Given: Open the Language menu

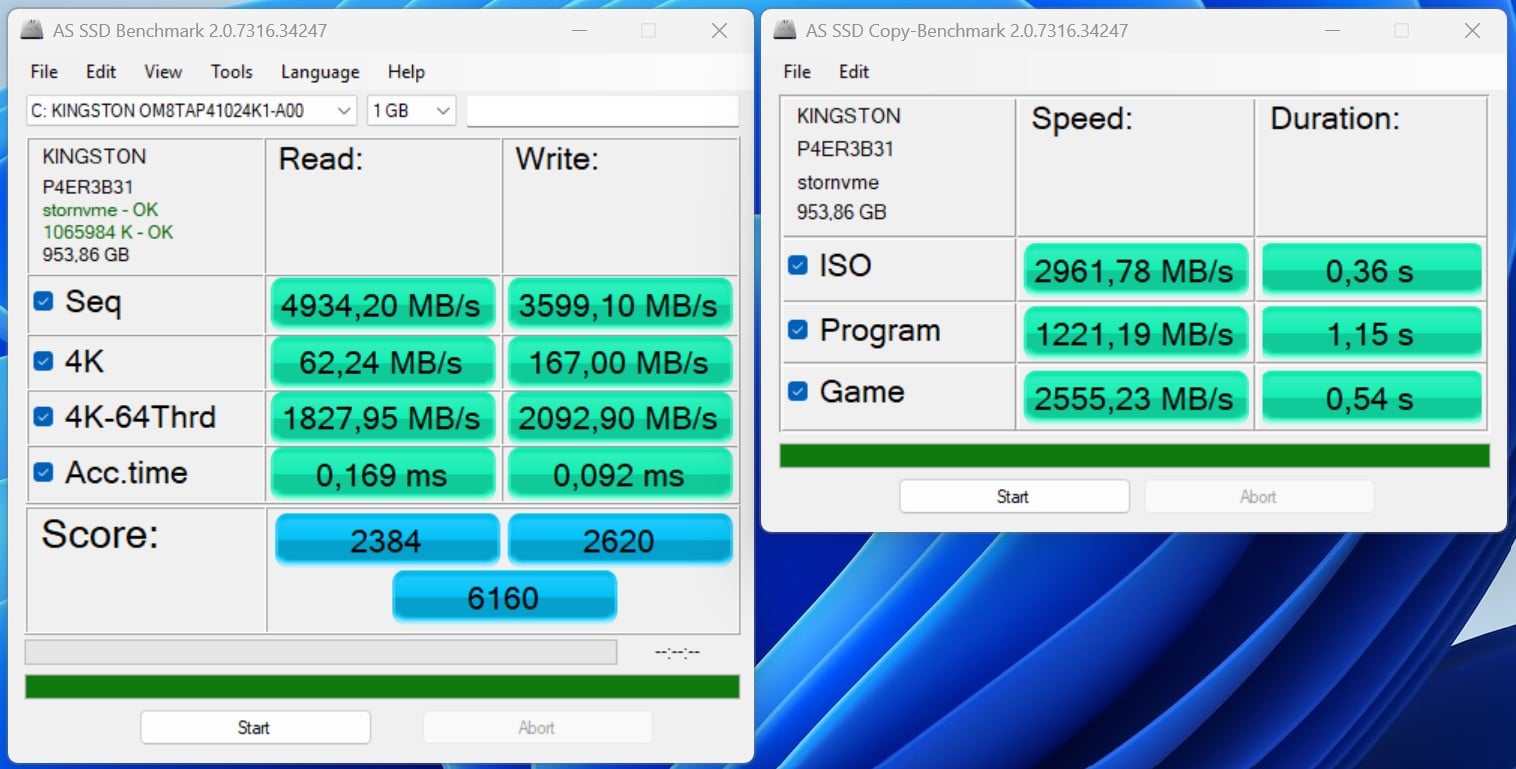Looking at the screenshot, I should [319, 72].
